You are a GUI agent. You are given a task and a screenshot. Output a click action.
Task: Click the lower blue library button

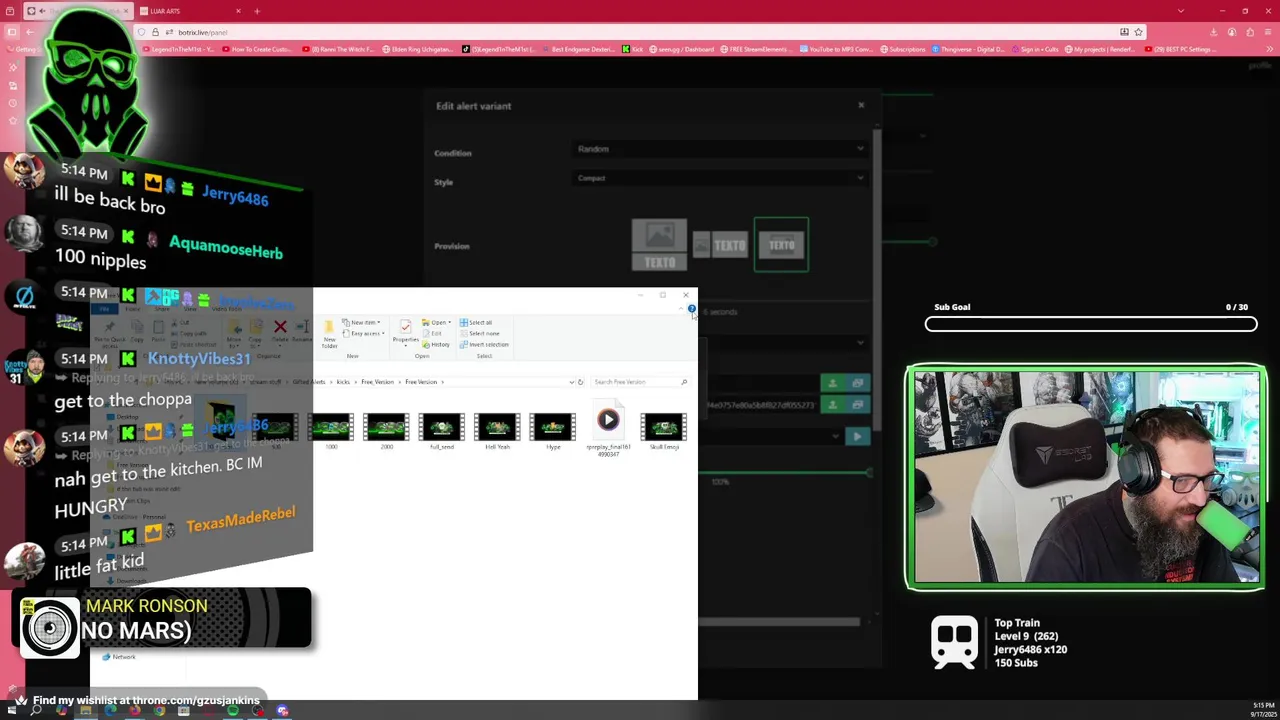[857, 405]
